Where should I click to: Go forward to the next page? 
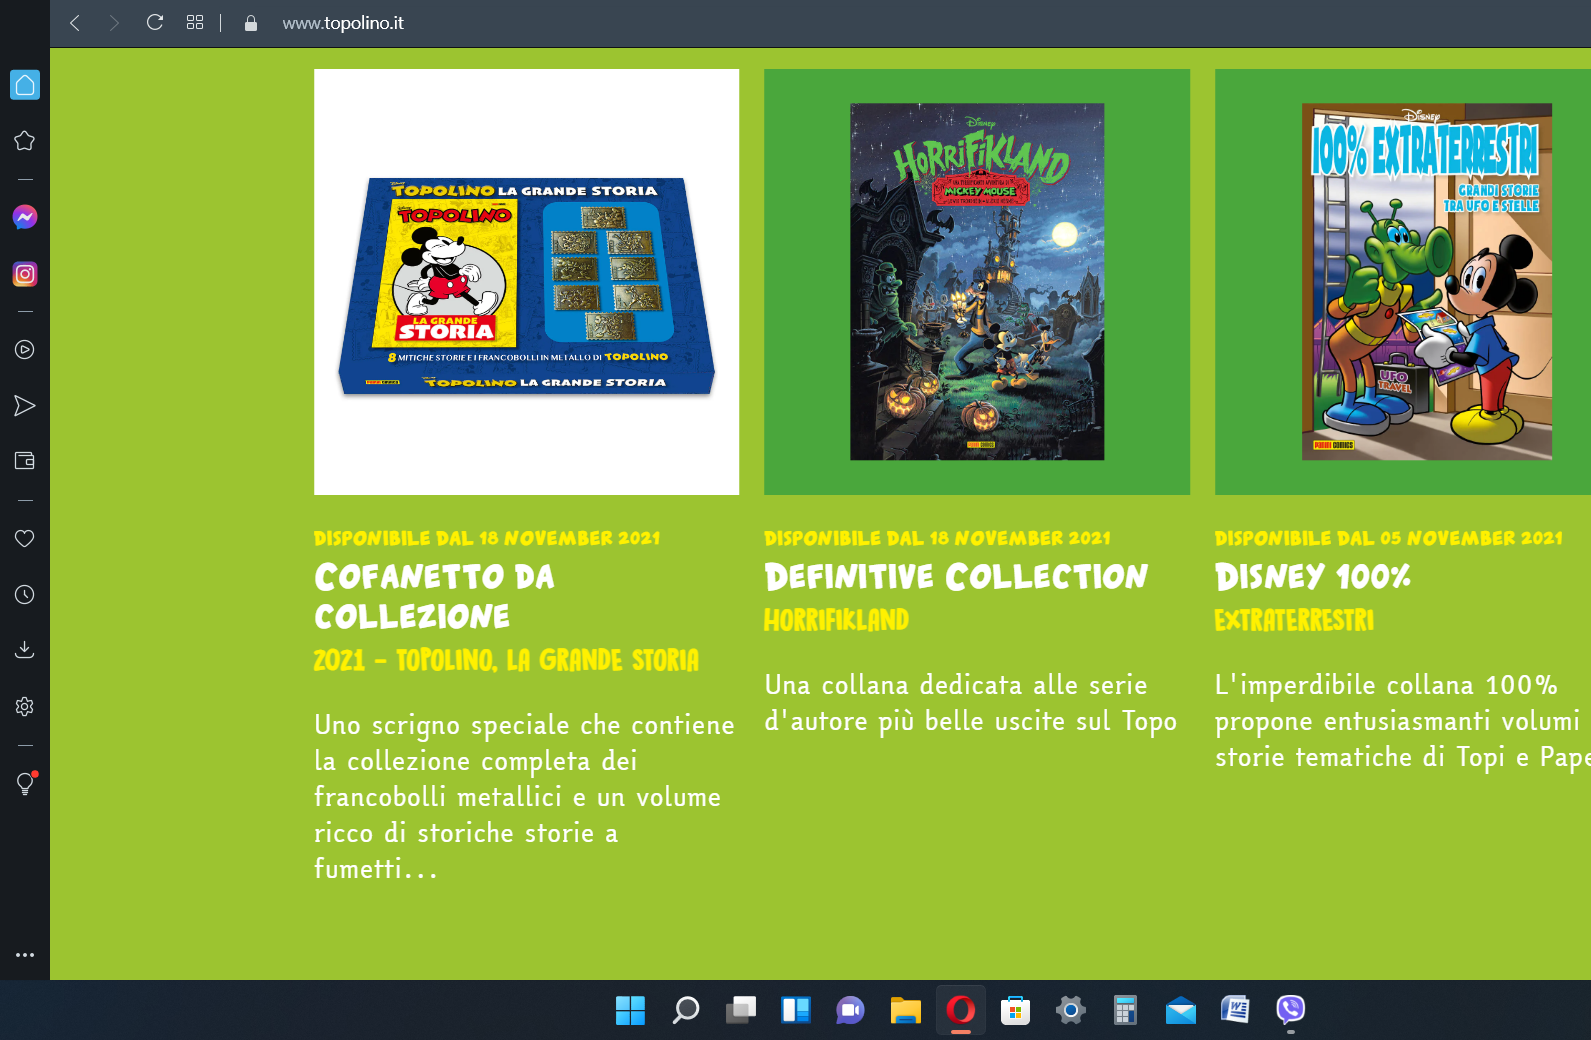tap(114, 23)
